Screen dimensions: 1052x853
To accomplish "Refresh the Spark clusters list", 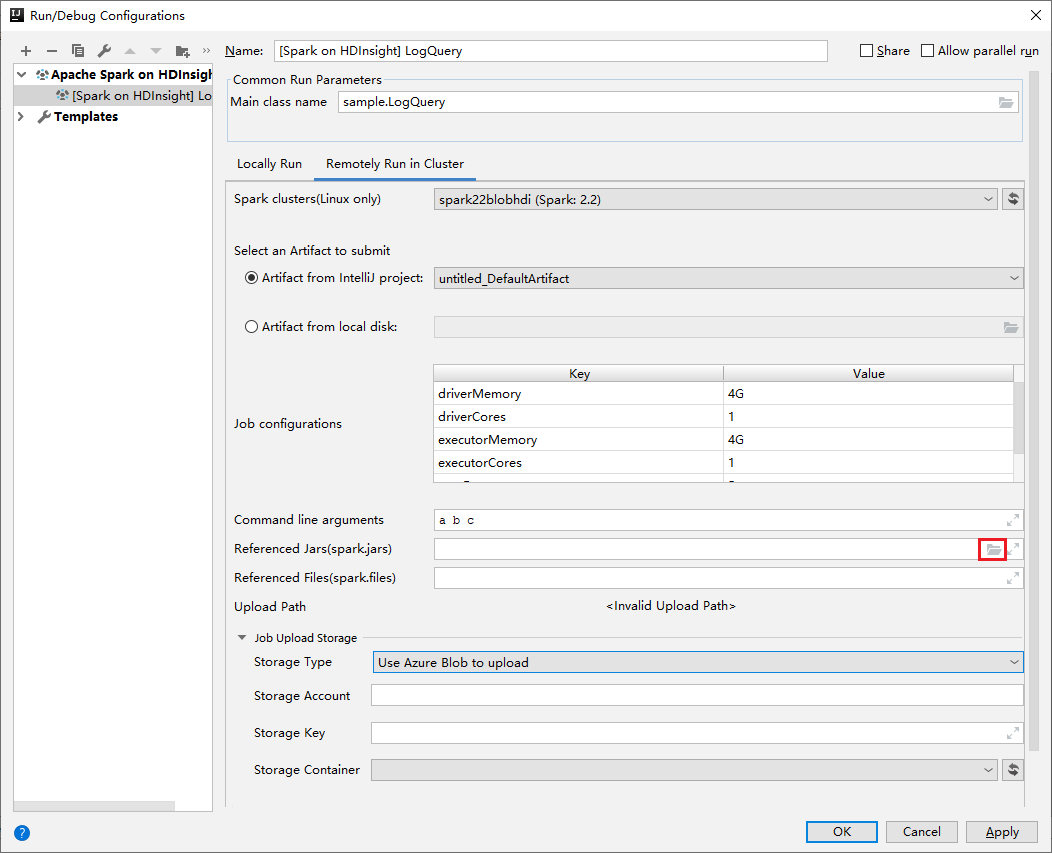I will 1012,198.
